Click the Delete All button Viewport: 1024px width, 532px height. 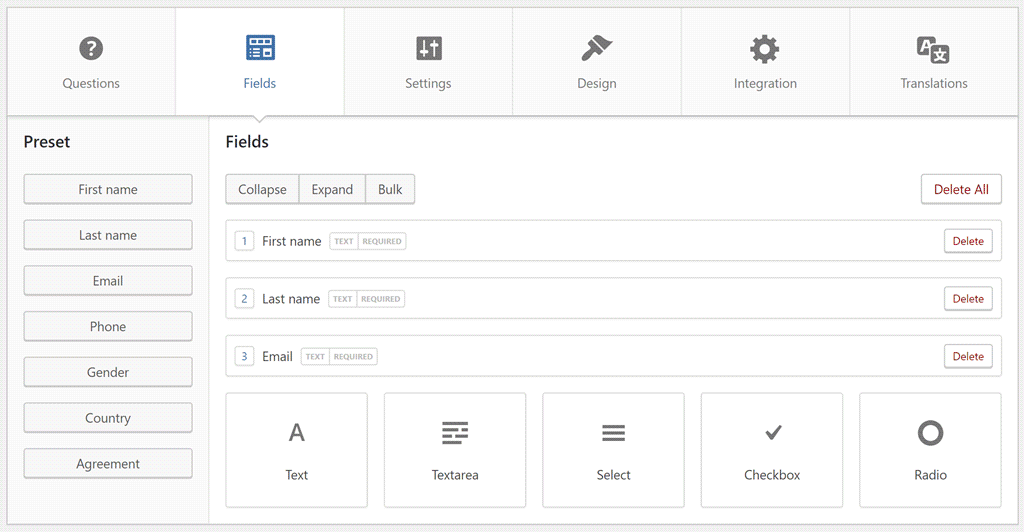[961, 189]
